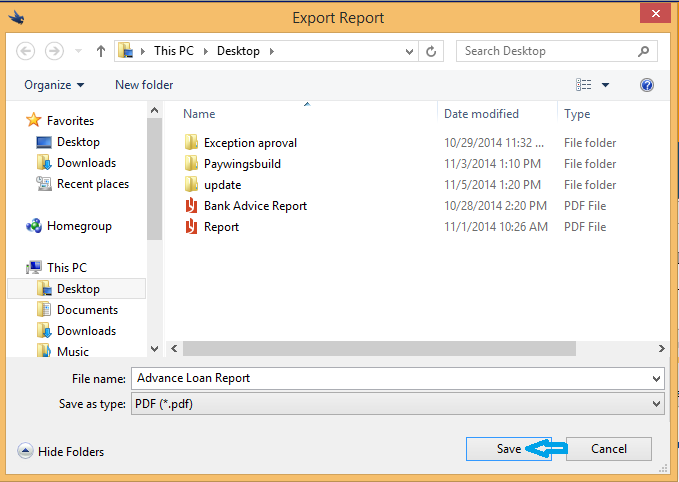Click the Up one level arrow

pos(101,51)
